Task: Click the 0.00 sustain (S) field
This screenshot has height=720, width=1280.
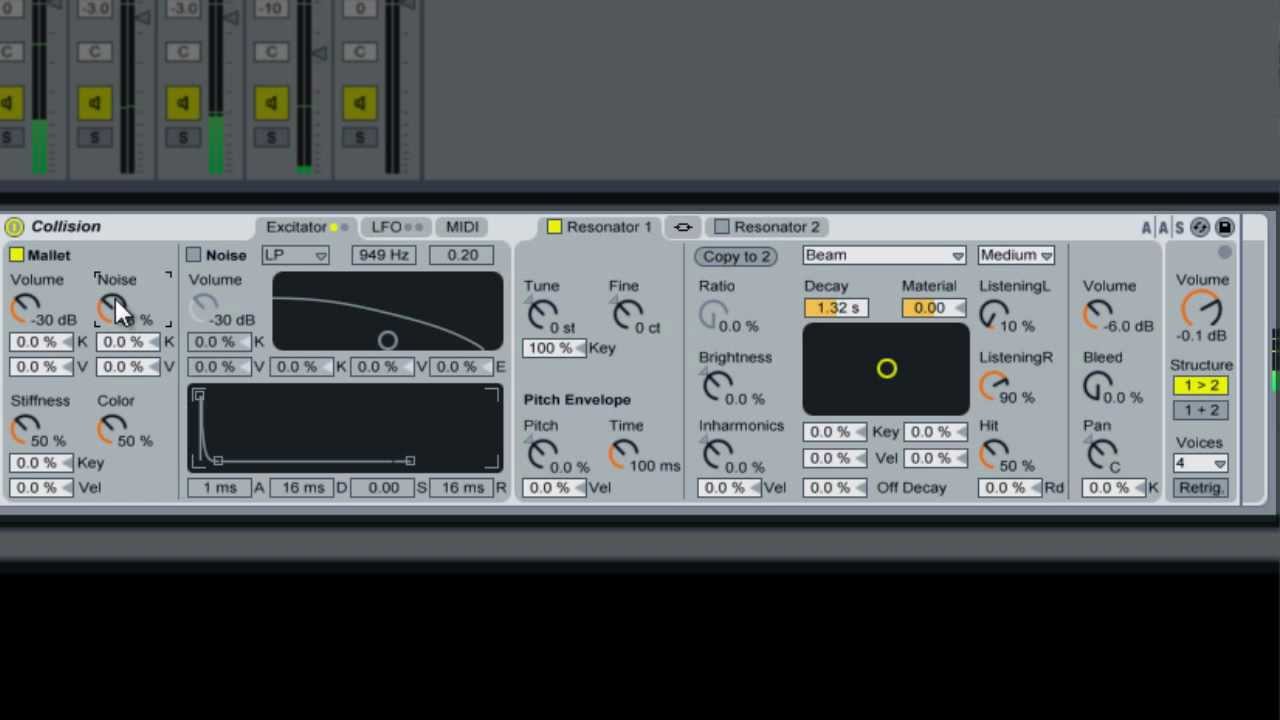Action: [x=382, y=488]
